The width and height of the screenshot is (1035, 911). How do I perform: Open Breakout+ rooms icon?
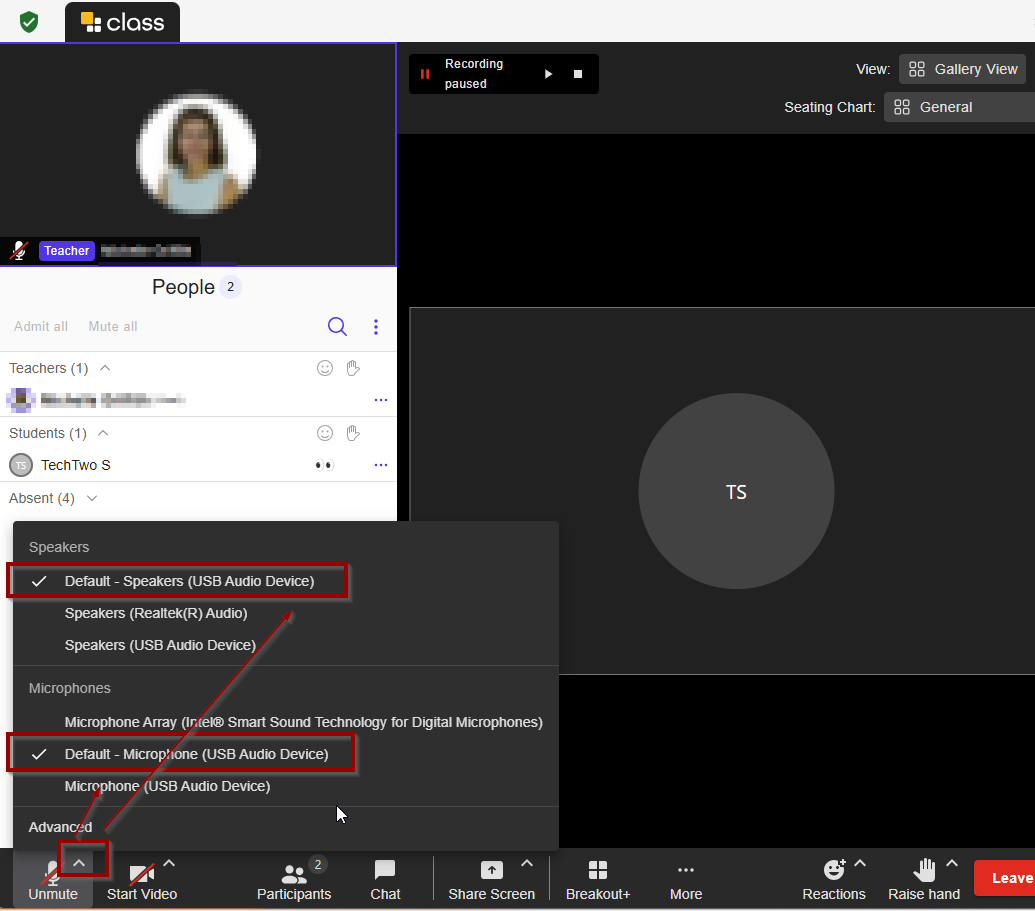[x=597, y=870]
